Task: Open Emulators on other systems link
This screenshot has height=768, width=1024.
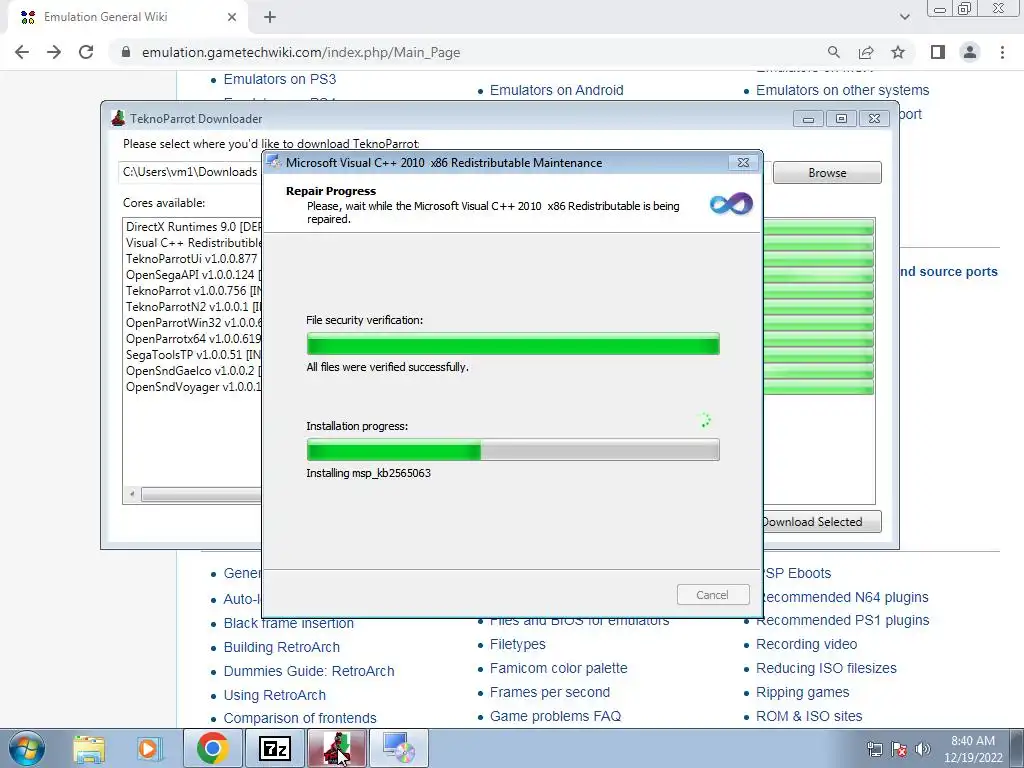Action: [x=842, y=90]
